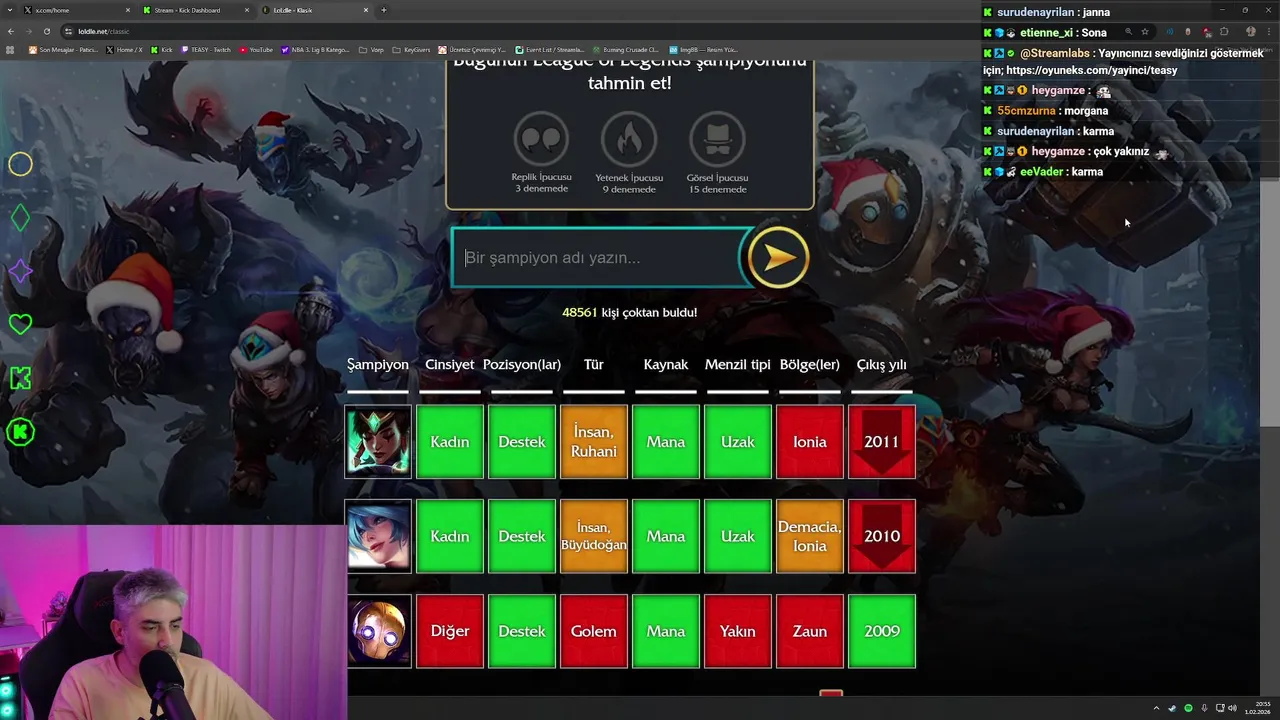Click the orange Demacia, Ionia cell
1280x720 pixels.
click(x=809, y=536)
